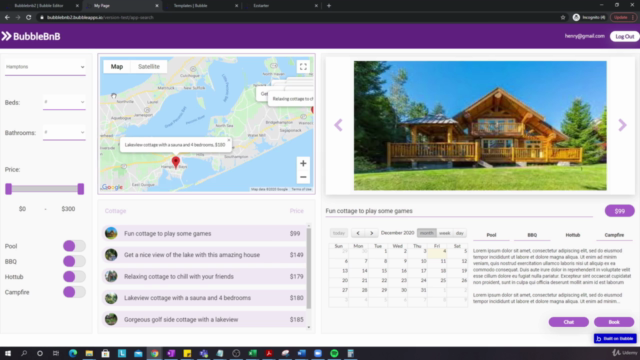Open the Beds dropdown
Image resolution: width=640 pixels, height=360 pixels.
click(x=64, y=102)
